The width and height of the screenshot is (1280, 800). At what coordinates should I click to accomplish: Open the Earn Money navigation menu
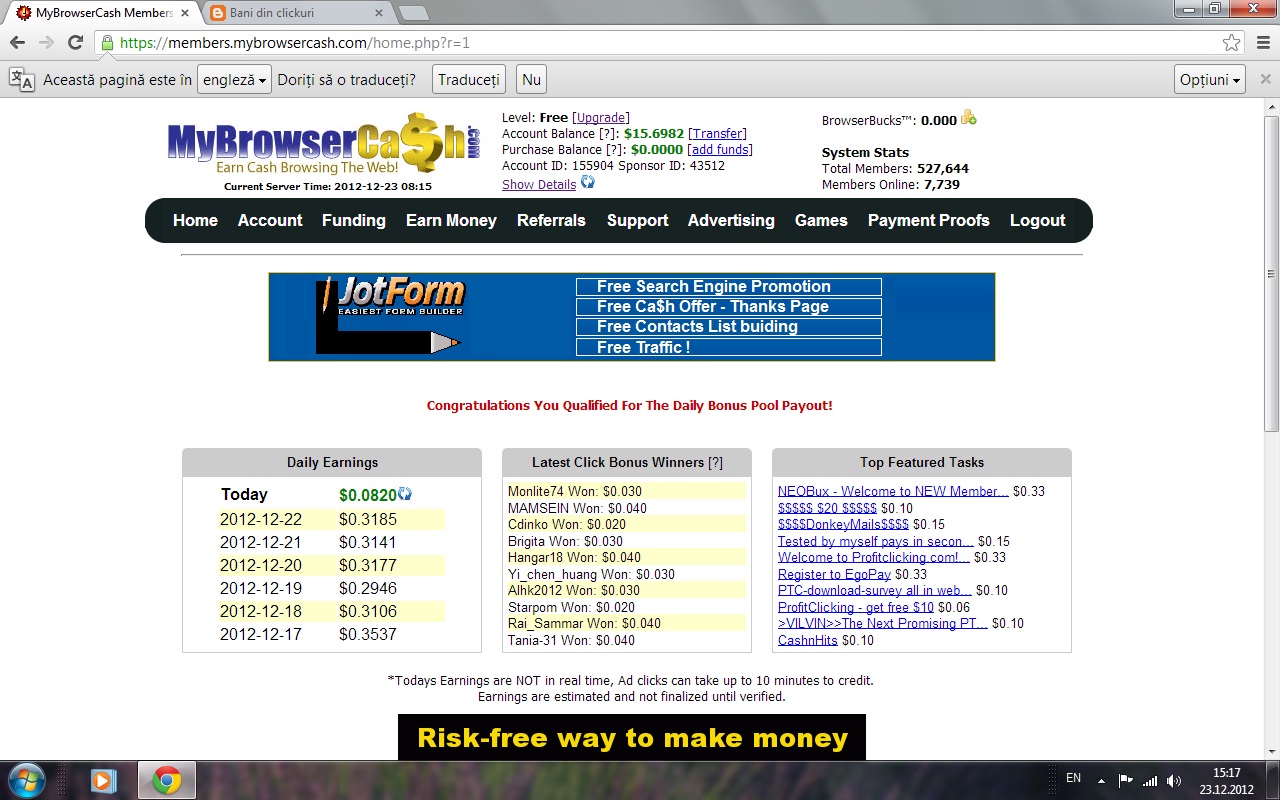coord(451,220)
